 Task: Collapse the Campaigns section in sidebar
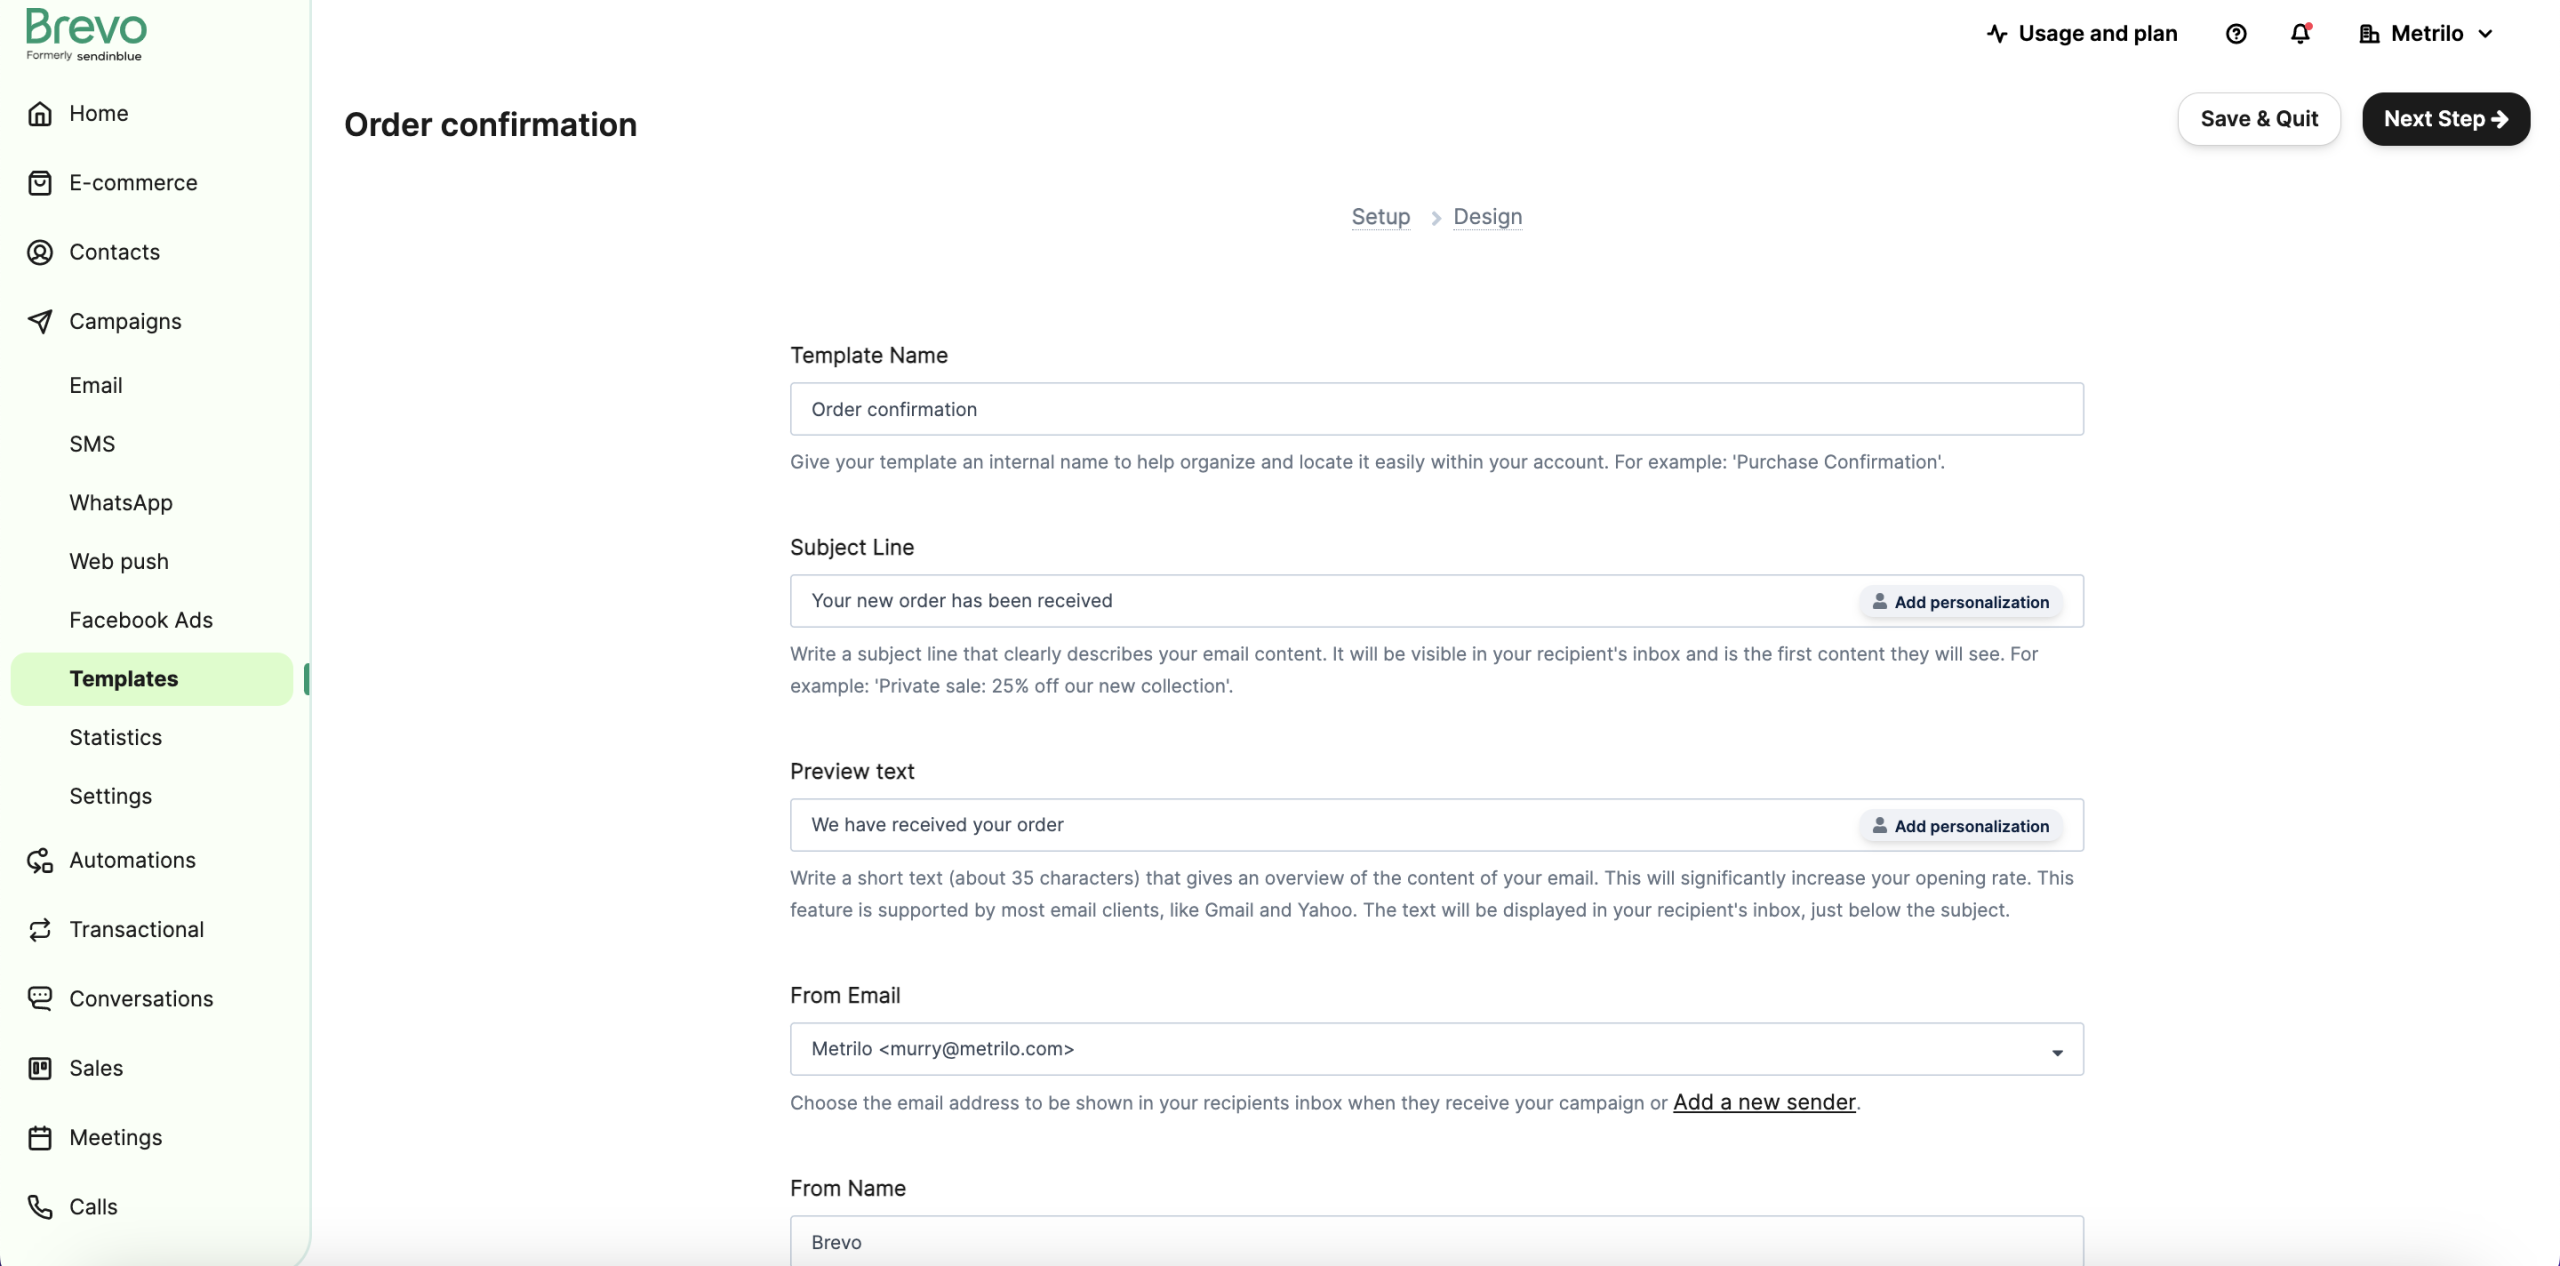coord(125,321)
